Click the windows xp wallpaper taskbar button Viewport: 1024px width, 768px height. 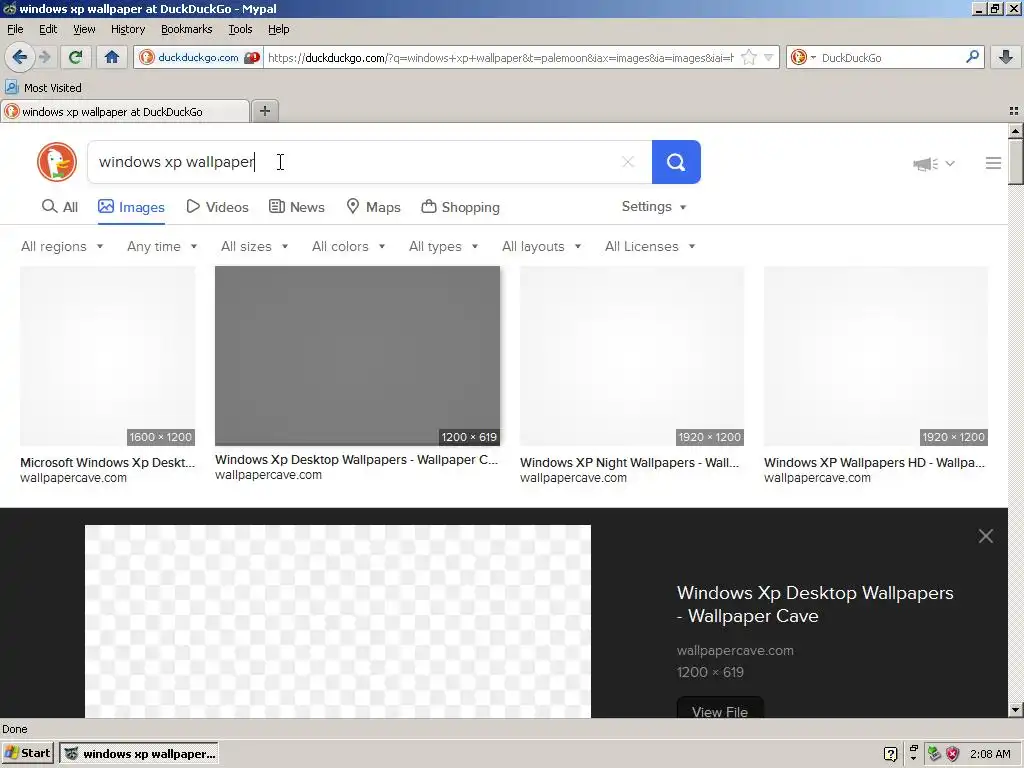click(x=139, y=754)
